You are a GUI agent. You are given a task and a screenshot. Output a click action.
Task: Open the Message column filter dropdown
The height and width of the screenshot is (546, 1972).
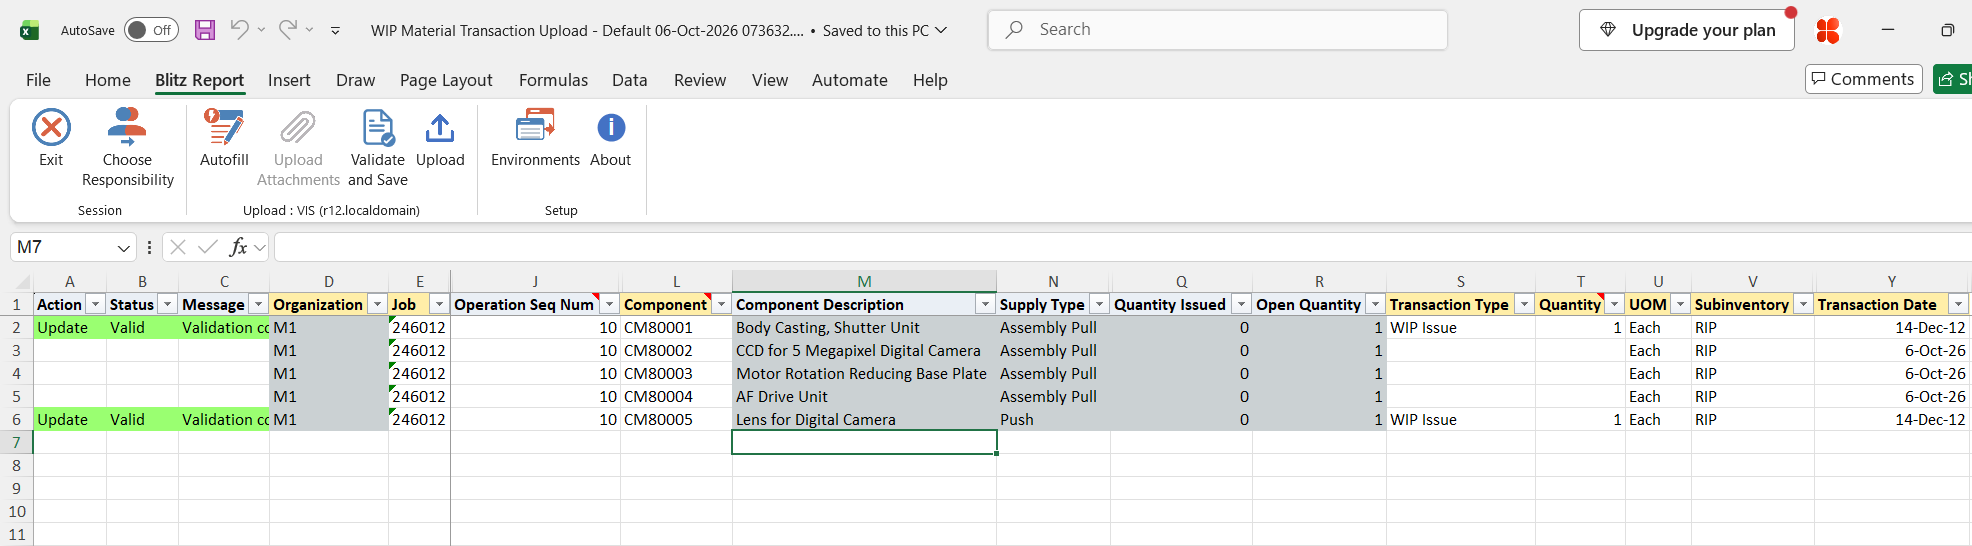(x=258, y=304)
